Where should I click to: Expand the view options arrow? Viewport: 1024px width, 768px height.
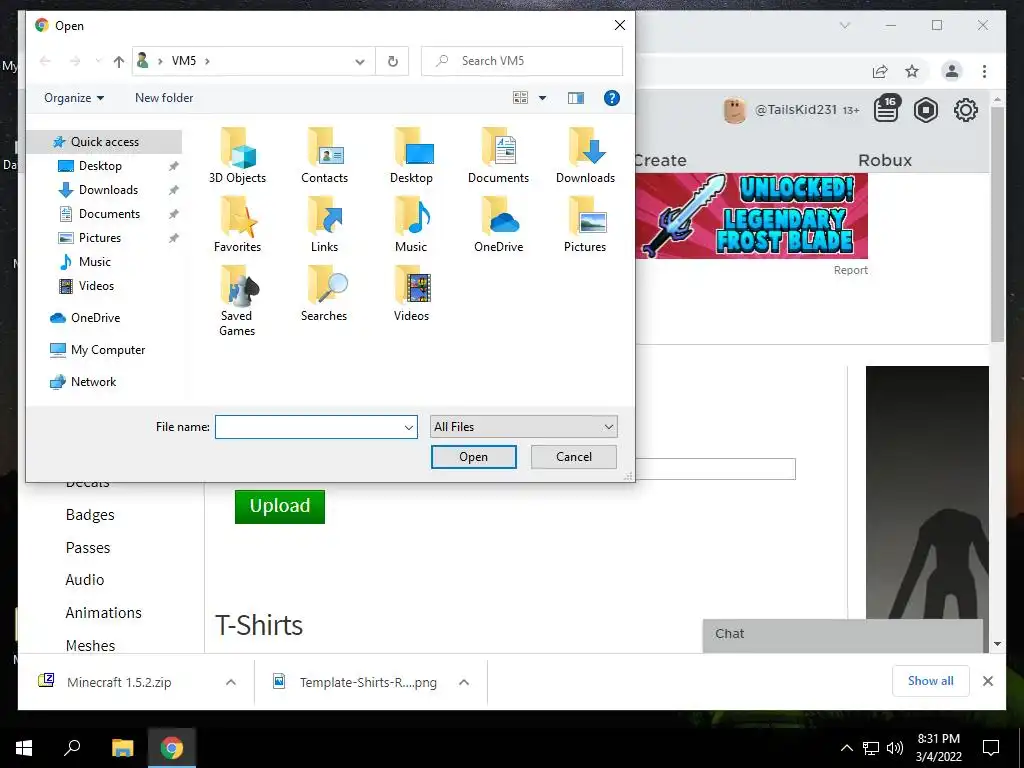tap(542, 98)
